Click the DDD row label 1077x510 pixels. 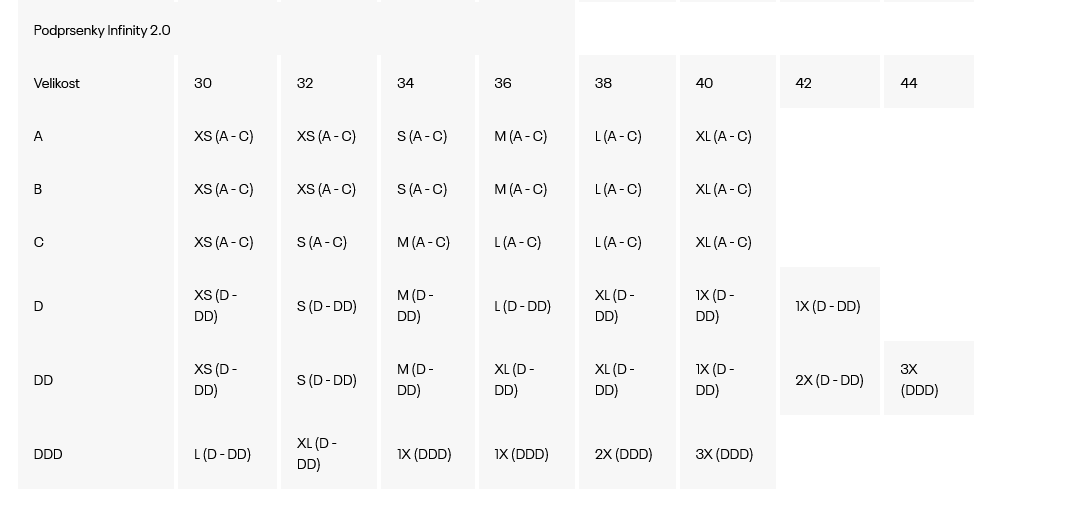coord(48,454)
